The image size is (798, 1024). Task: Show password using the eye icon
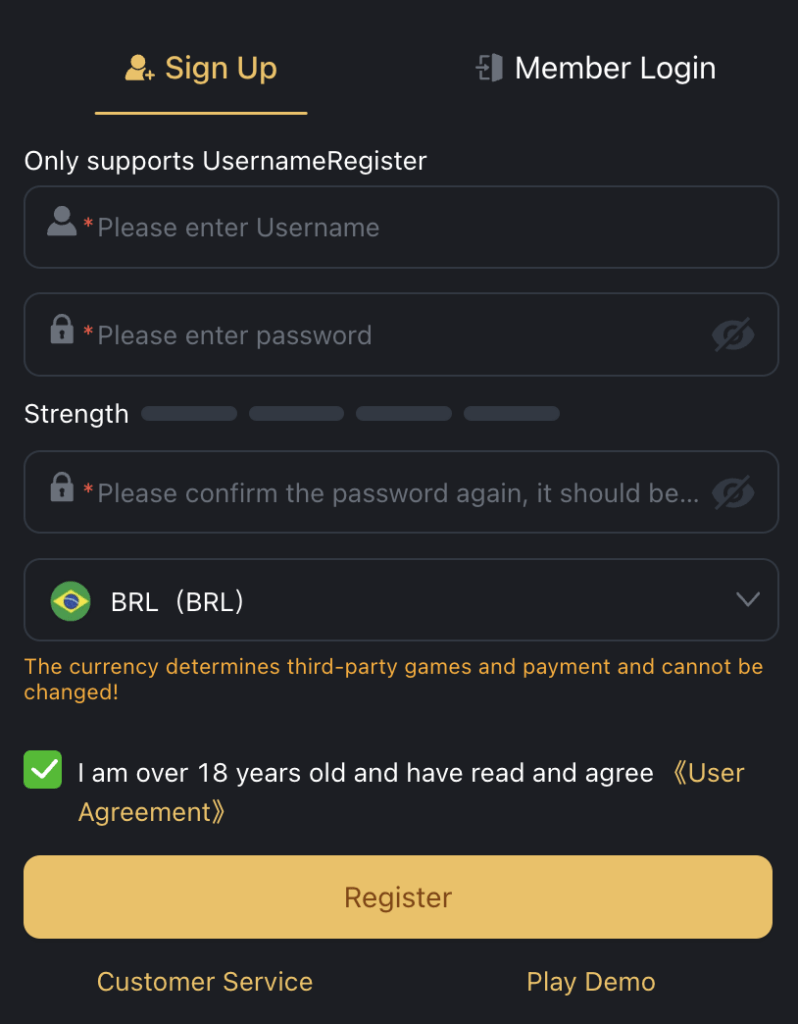[733, 335]
